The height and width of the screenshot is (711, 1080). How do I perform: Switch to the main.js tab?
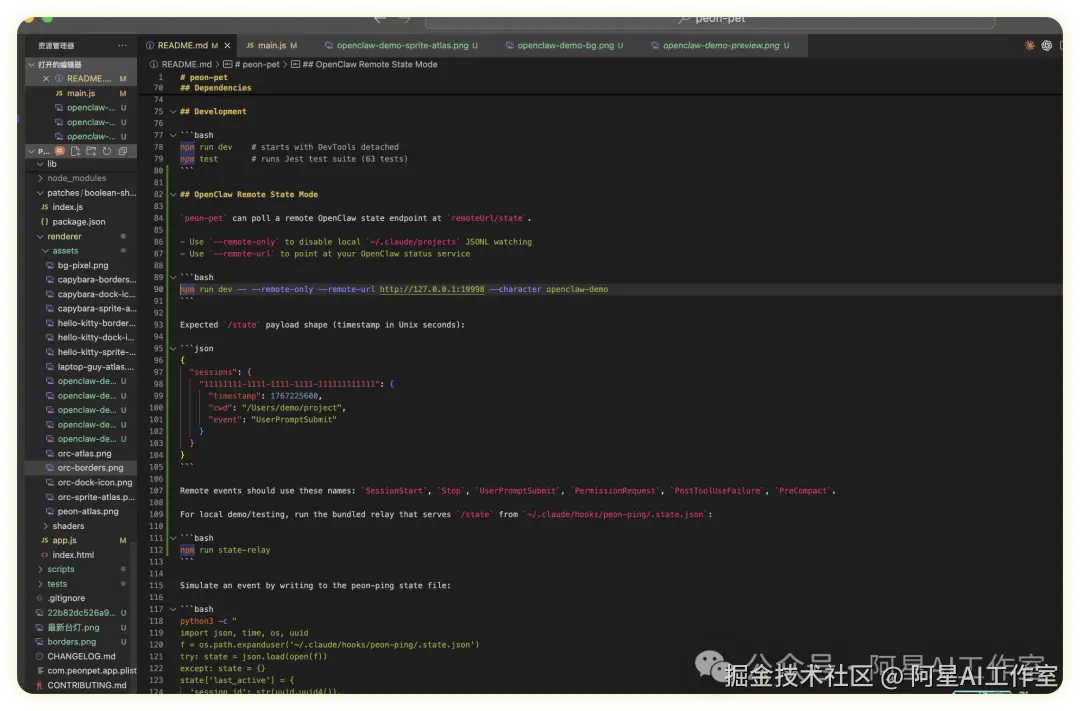[271, 45]
